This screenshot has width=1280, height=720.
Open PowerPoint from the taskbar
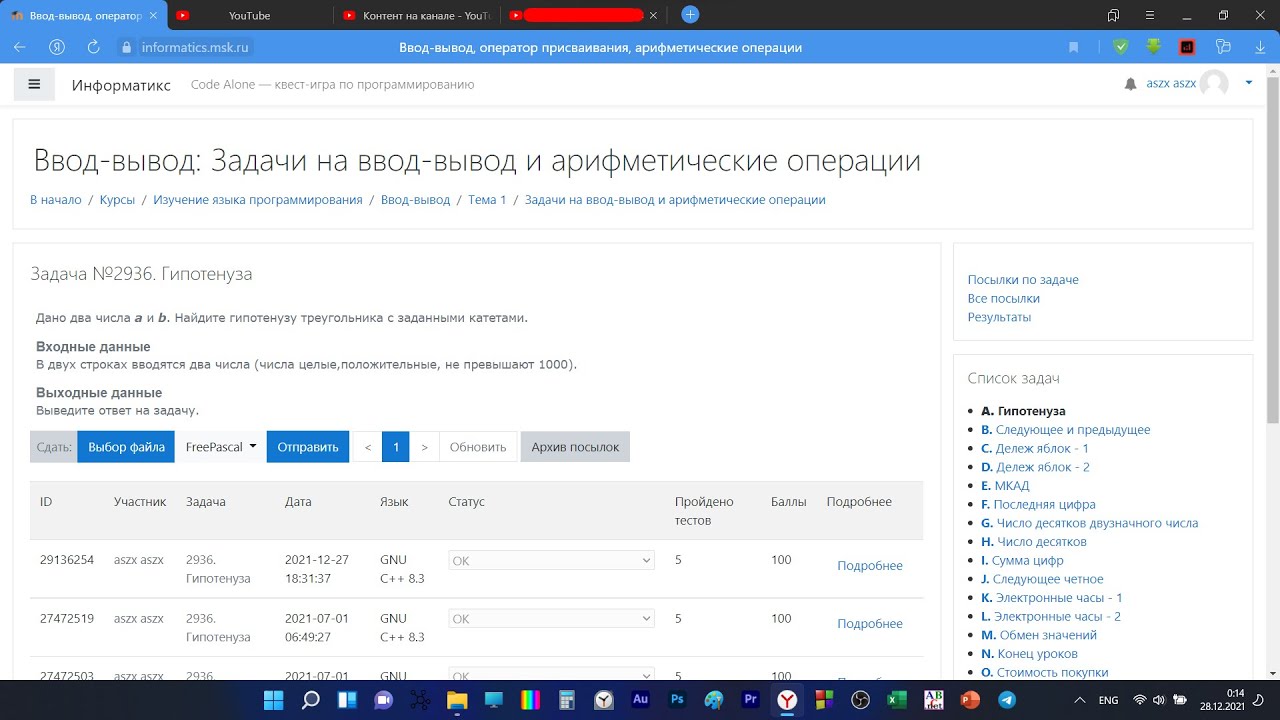[x=970, y=700]
